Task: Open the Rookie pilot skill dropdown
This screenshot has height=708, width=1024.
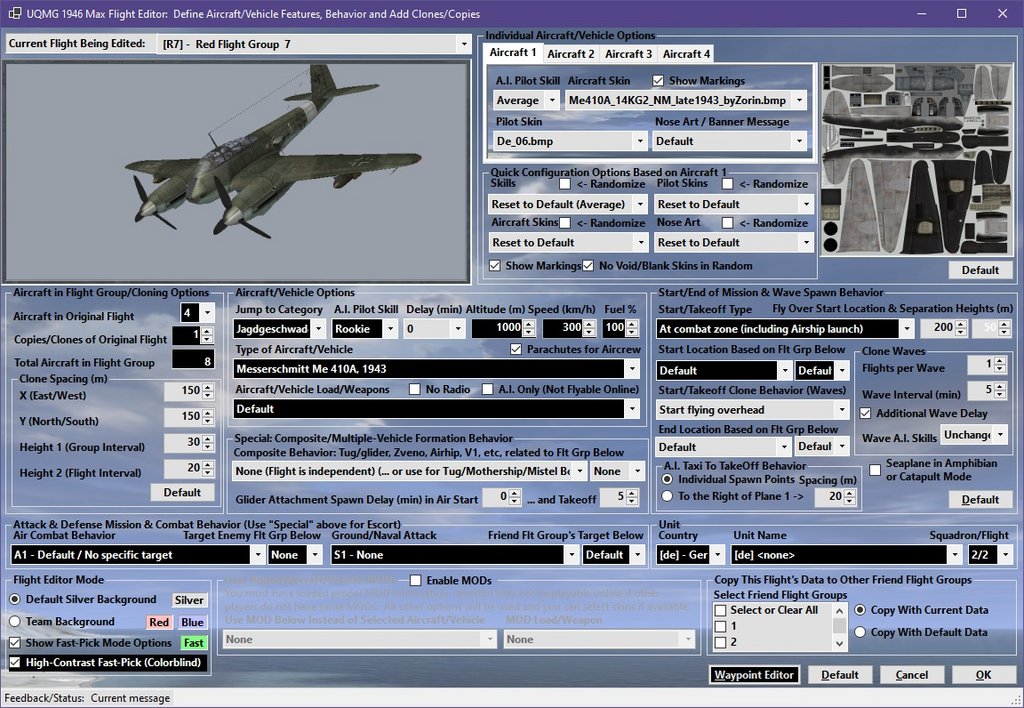Action: pos(390,329)
